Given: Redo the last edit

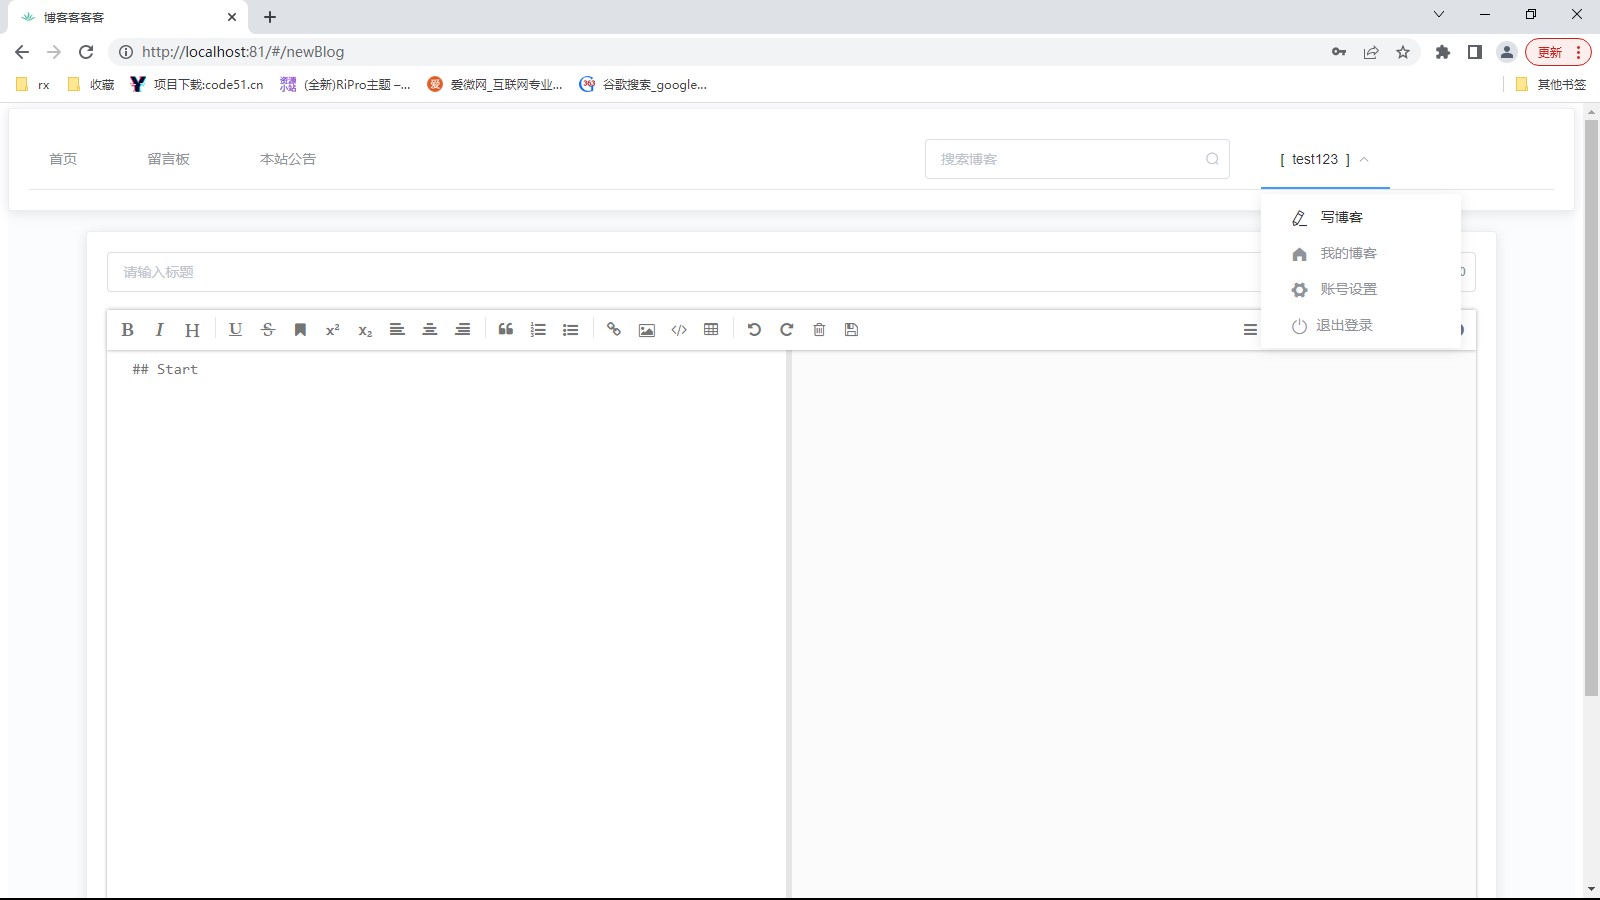Looking at the screenshot, I should click(787, 330).
